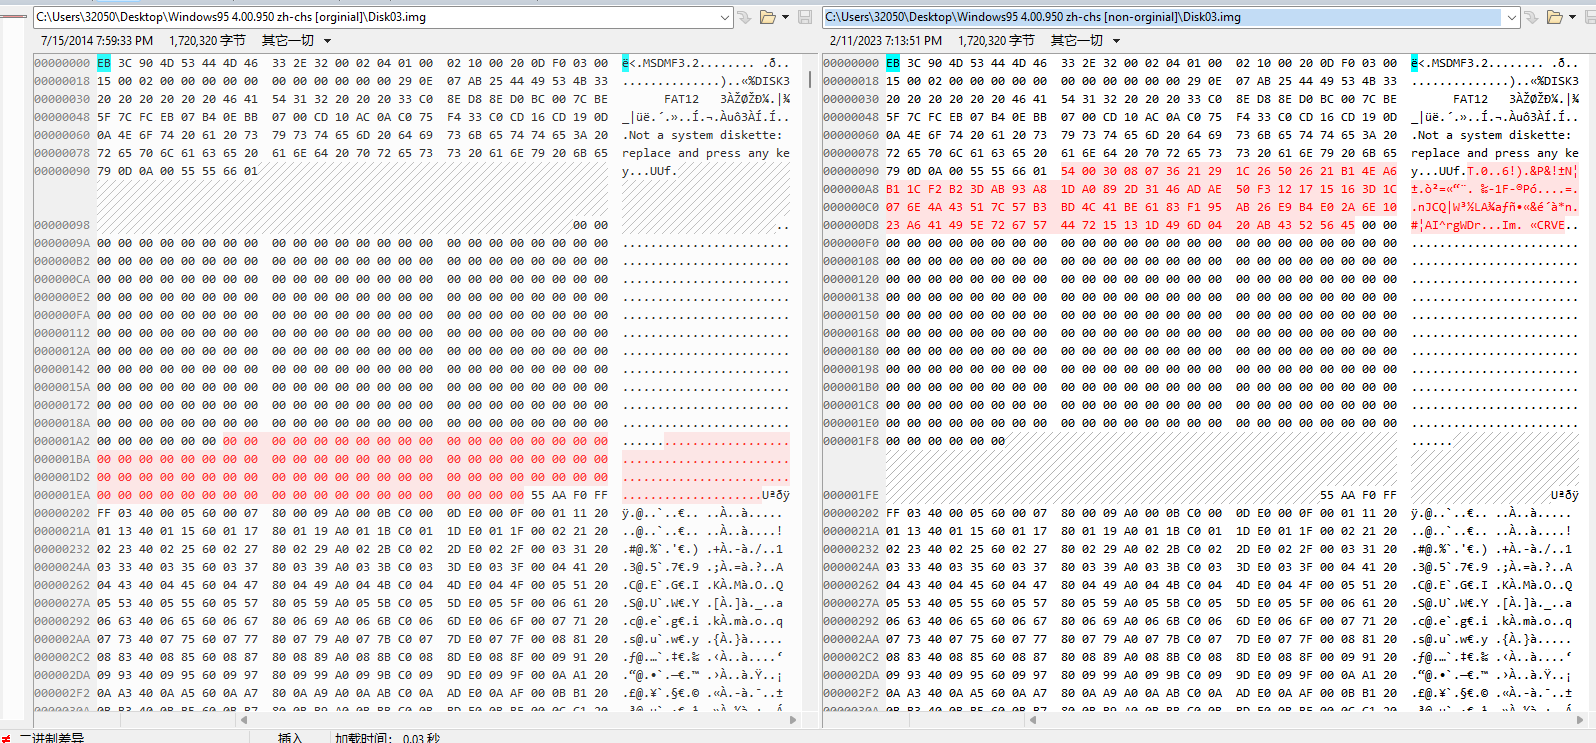1596x743 pixels.
Task: Click right text '.Not a system diskette:'
Action: tap(1491, 135)
